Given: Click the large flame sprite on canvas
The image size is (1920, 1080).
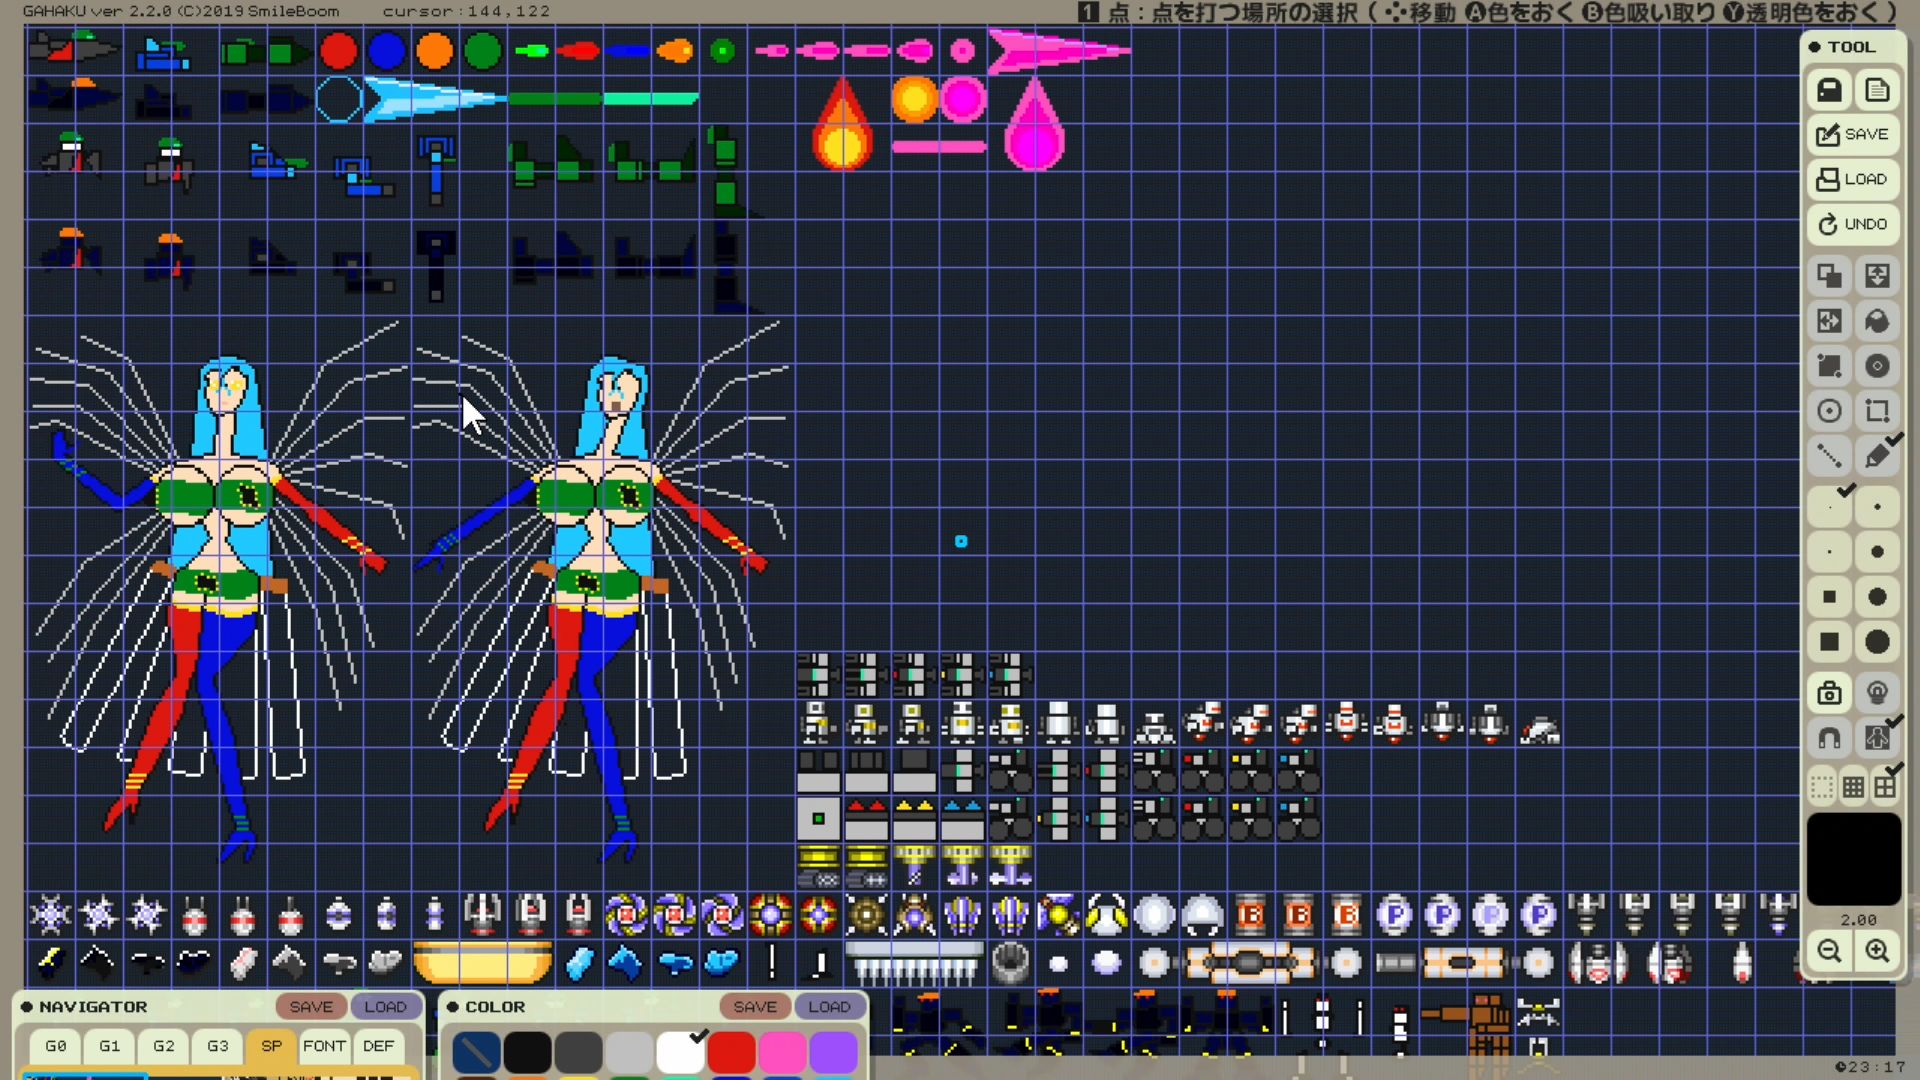Looking at the screenshot, I should (842, 123).
